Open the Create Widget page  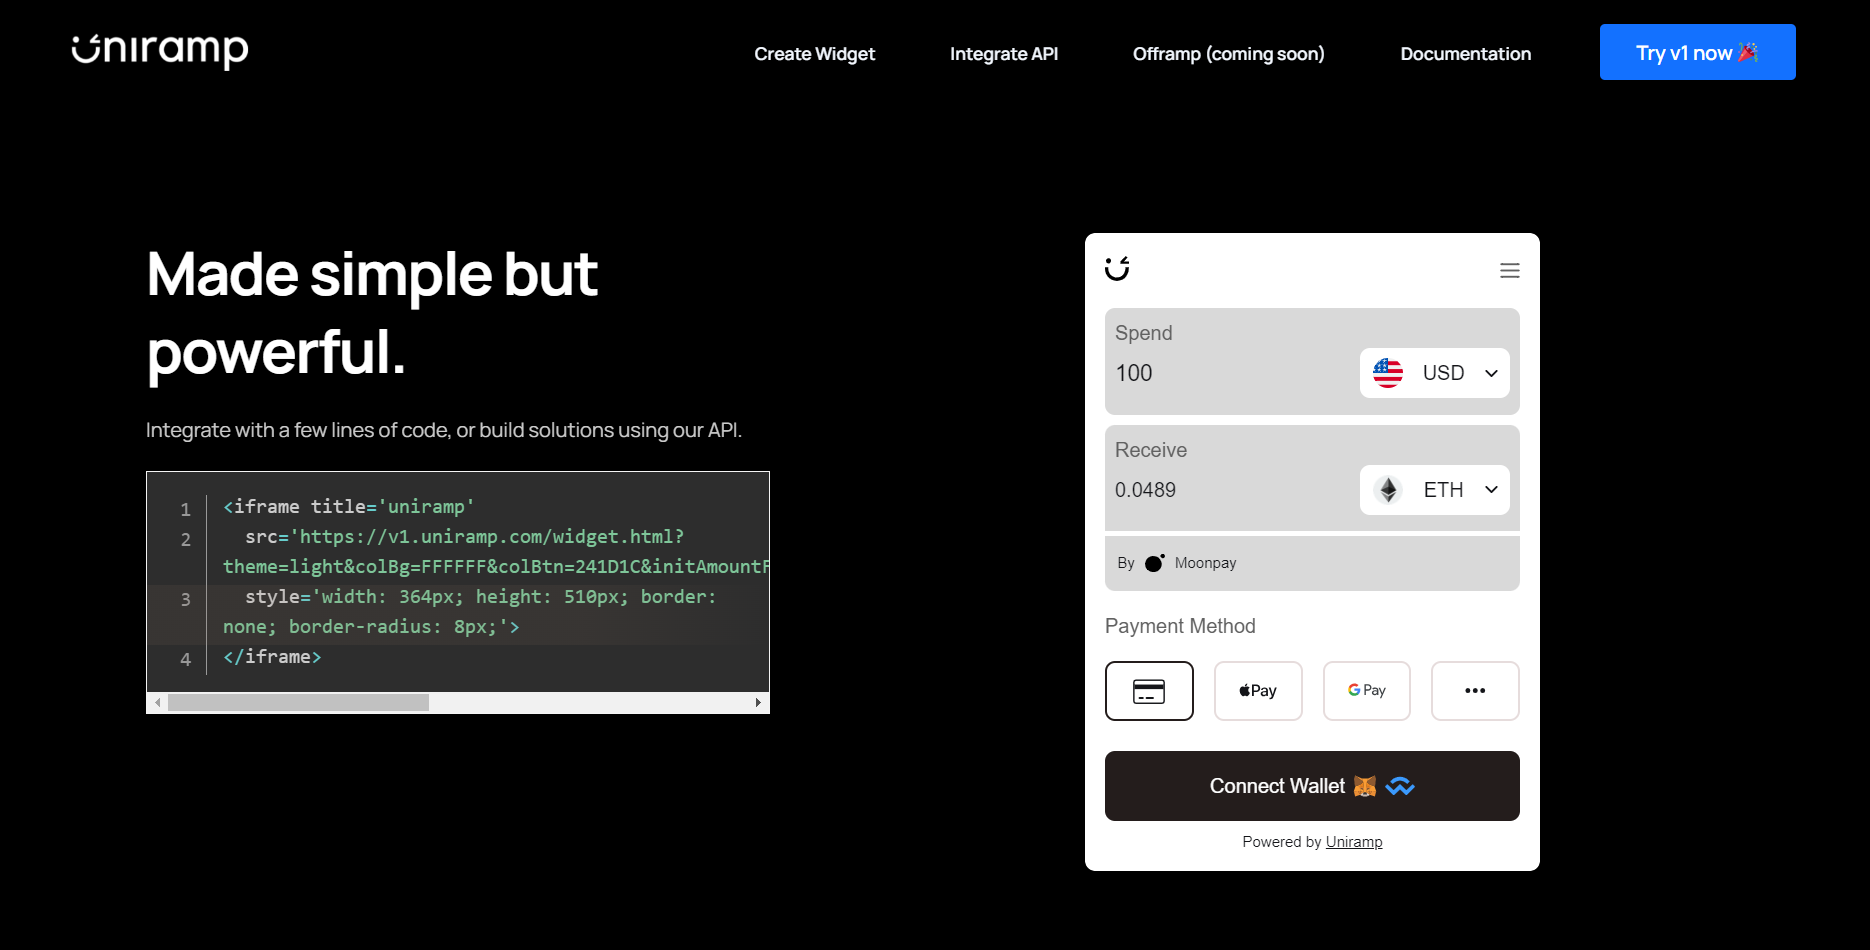pos(814,54)
